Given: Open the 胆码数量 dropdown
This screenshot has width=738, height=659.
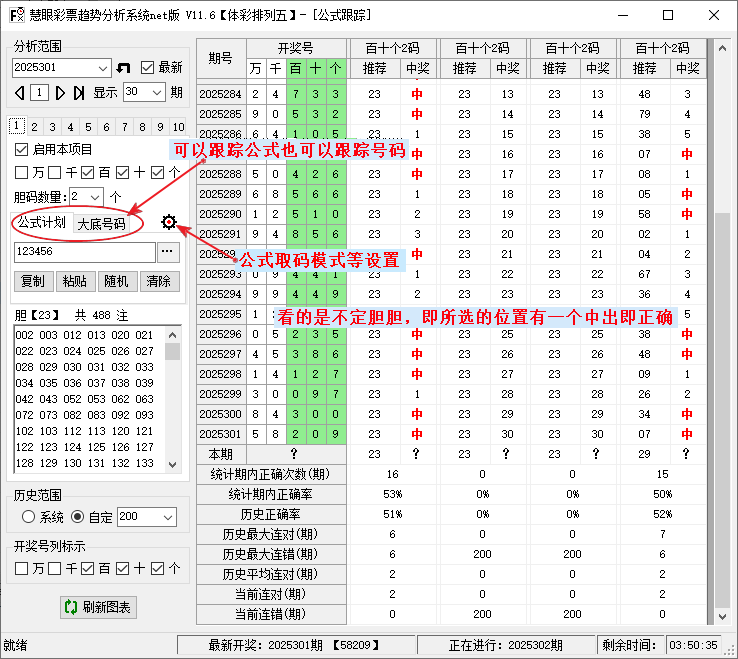Looking at the screenshot, I should 96,197.
